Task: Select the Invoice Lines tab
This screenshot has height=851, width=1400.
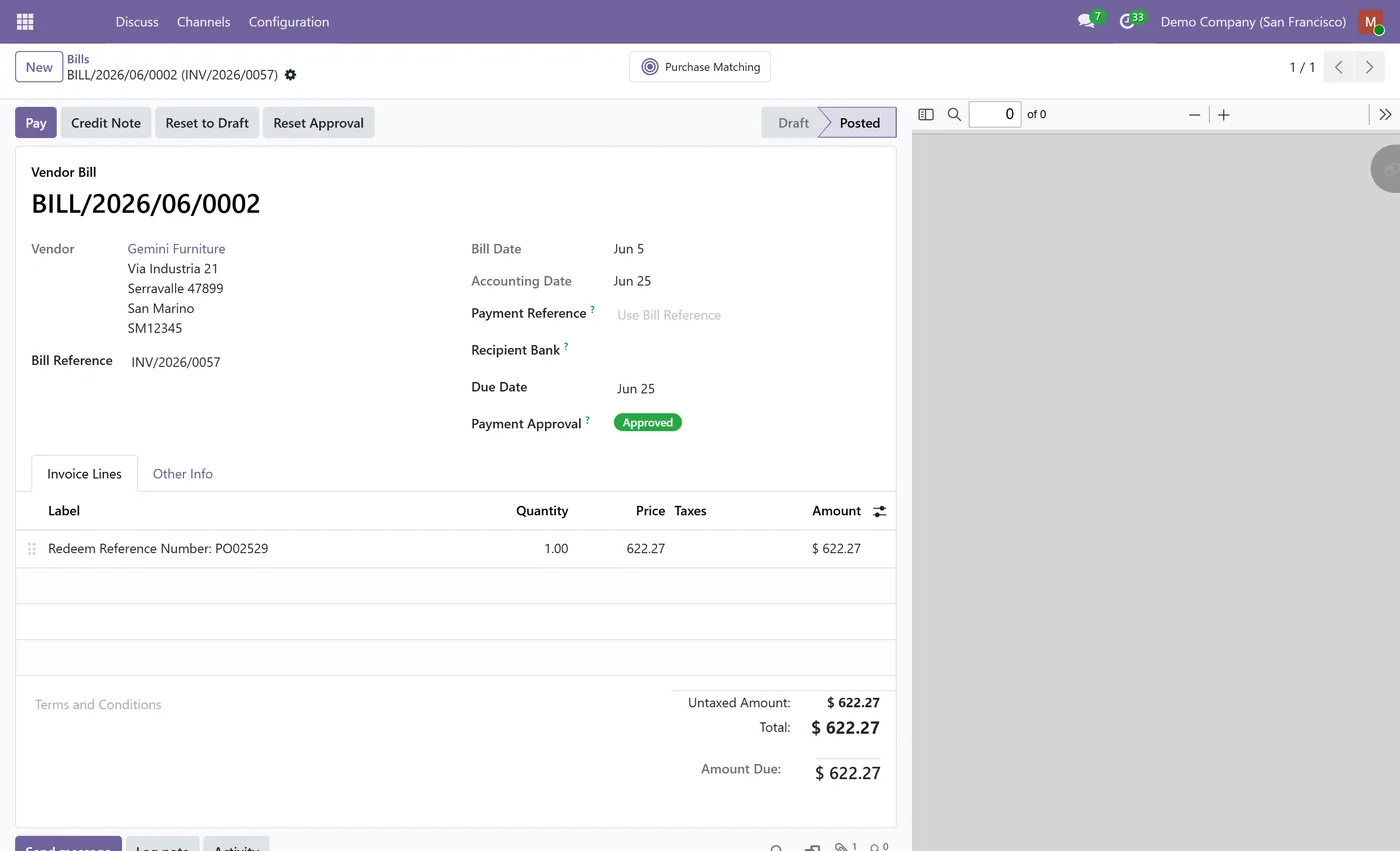Action: [84, 474]
